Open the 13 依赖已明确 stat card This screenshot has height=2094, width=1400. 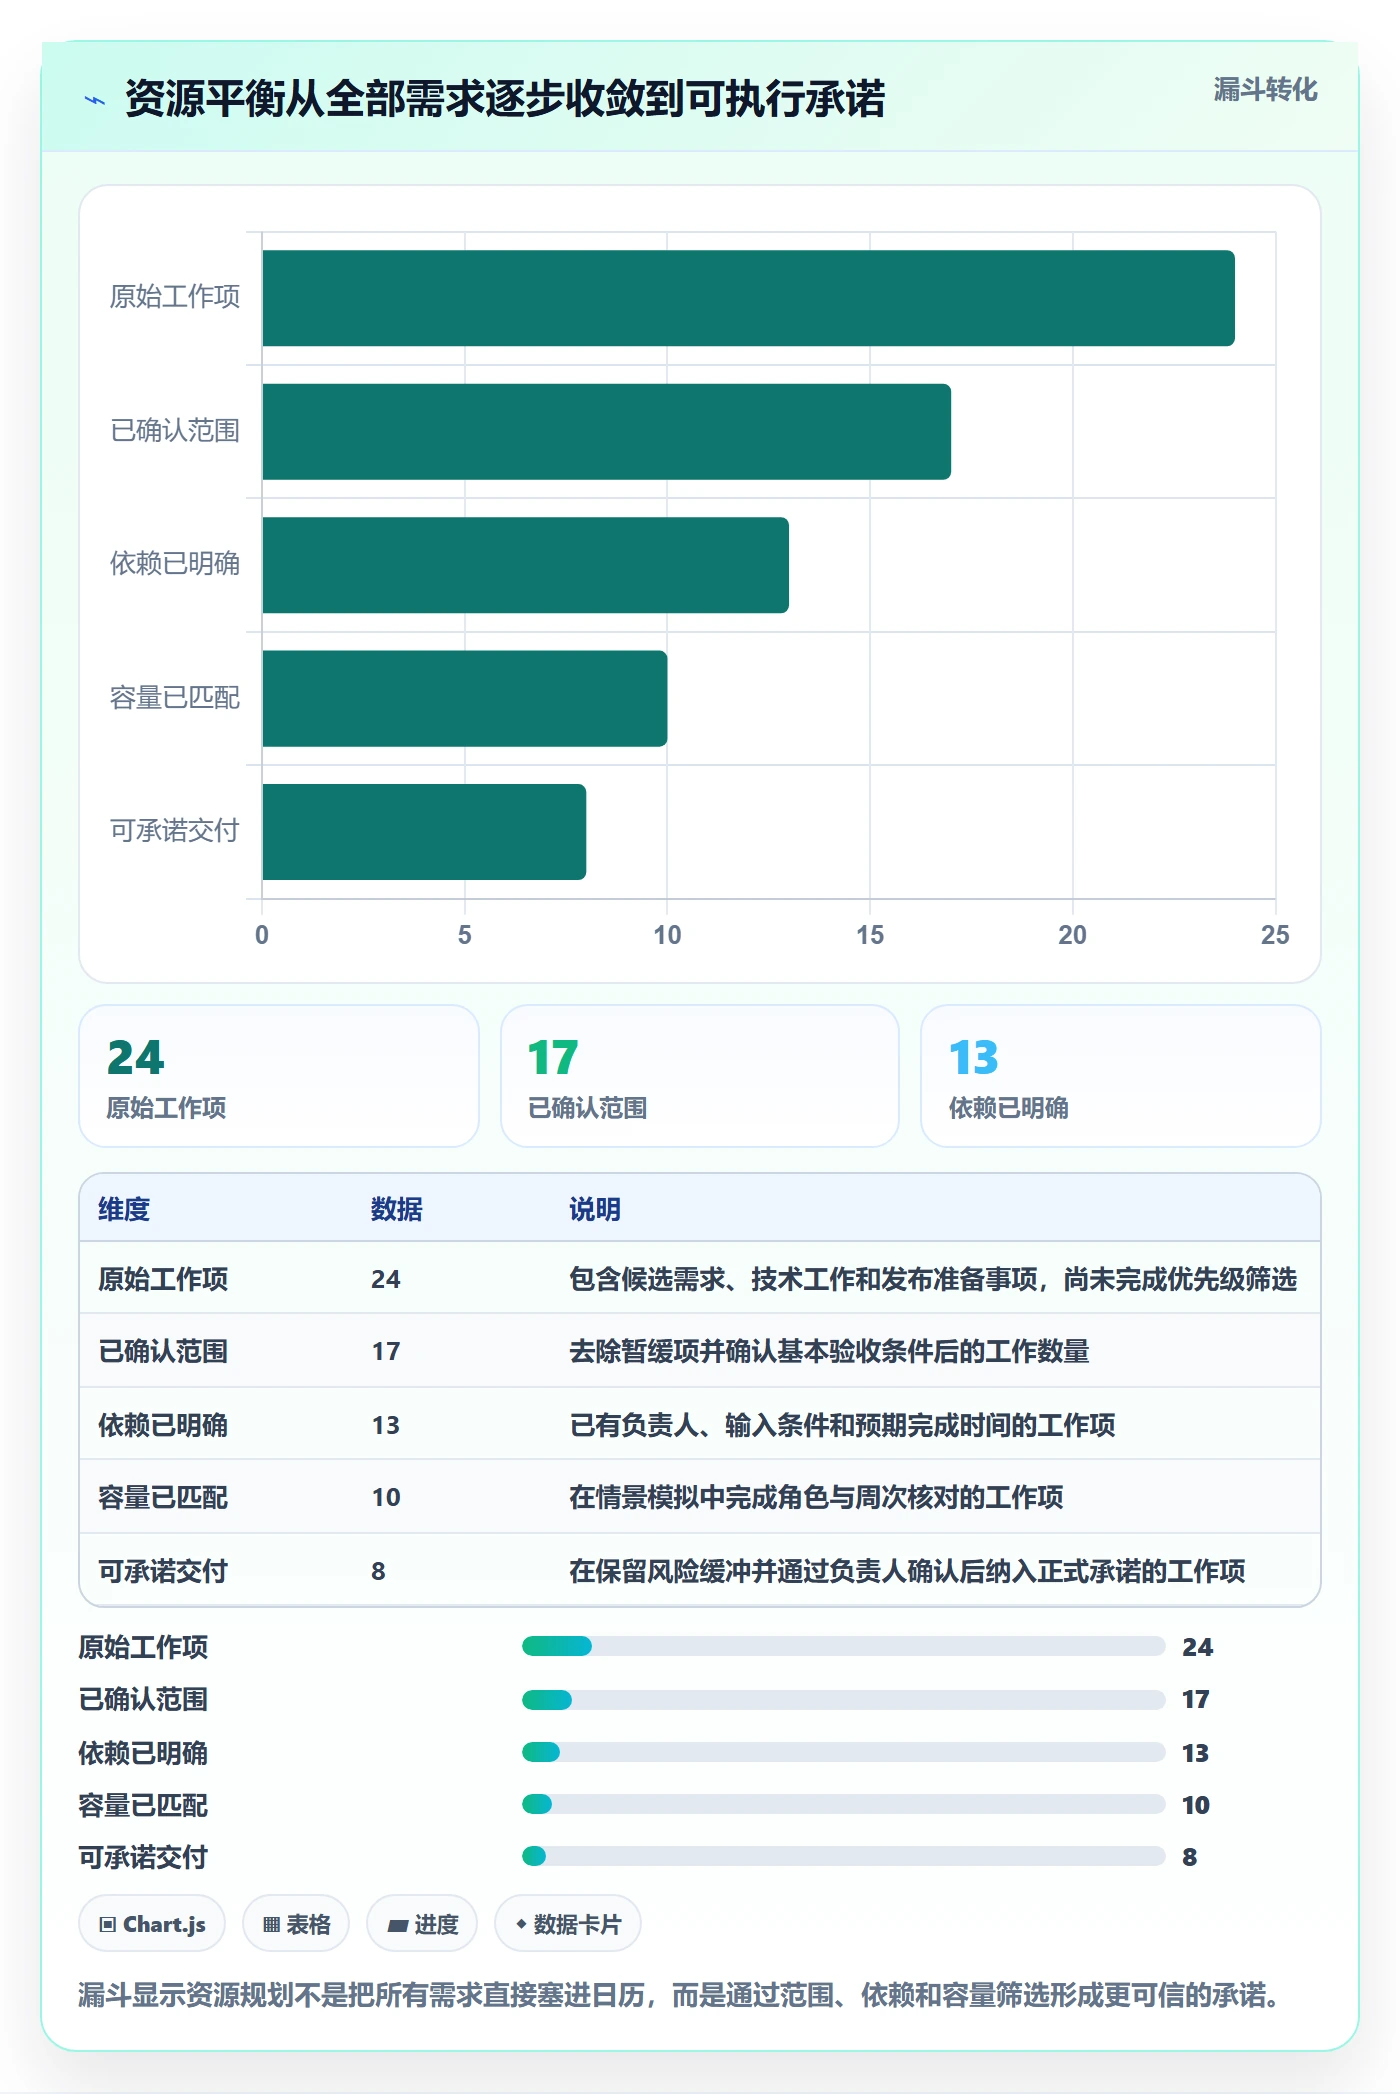1121,1076
